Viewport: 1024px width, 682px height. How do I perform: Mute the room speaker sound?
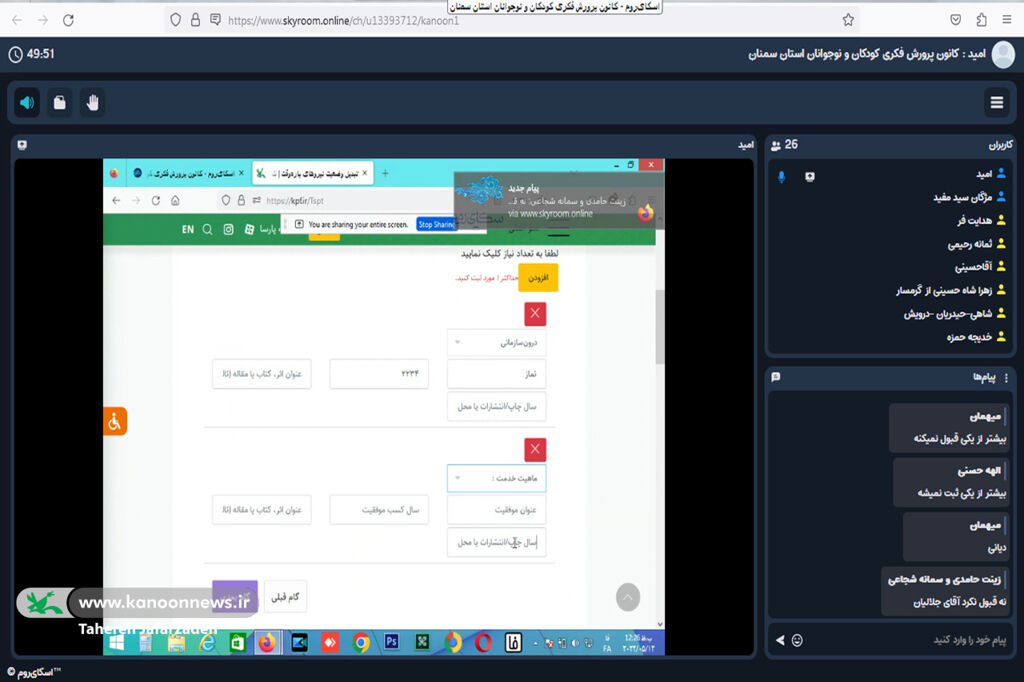[x=27, y=102]
